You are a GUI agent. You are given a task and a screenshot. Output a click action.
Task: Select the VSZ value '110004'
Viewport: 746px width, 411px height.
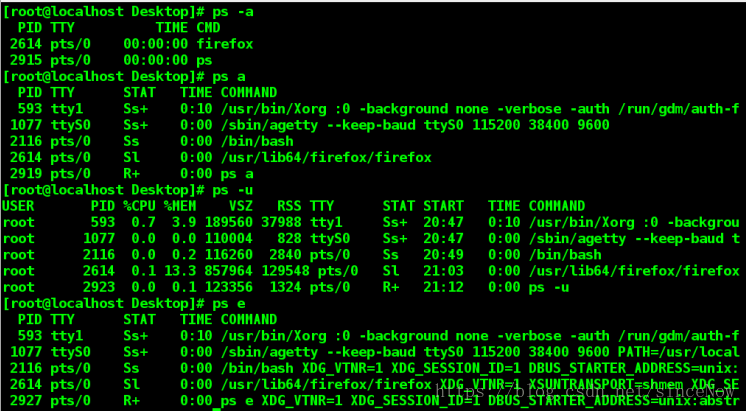pyautogui.click(x=229, y=238)
